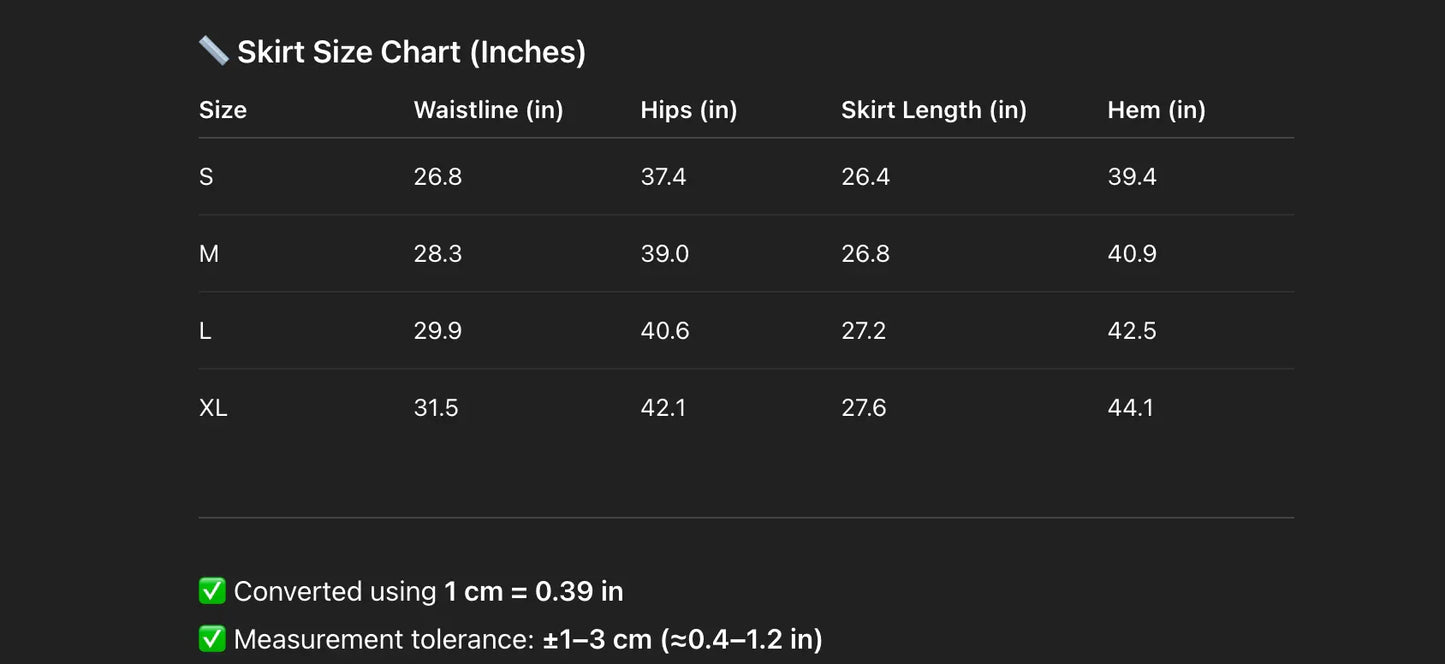Select the size L row label
1445x664 pixels.
click(205, 331)
